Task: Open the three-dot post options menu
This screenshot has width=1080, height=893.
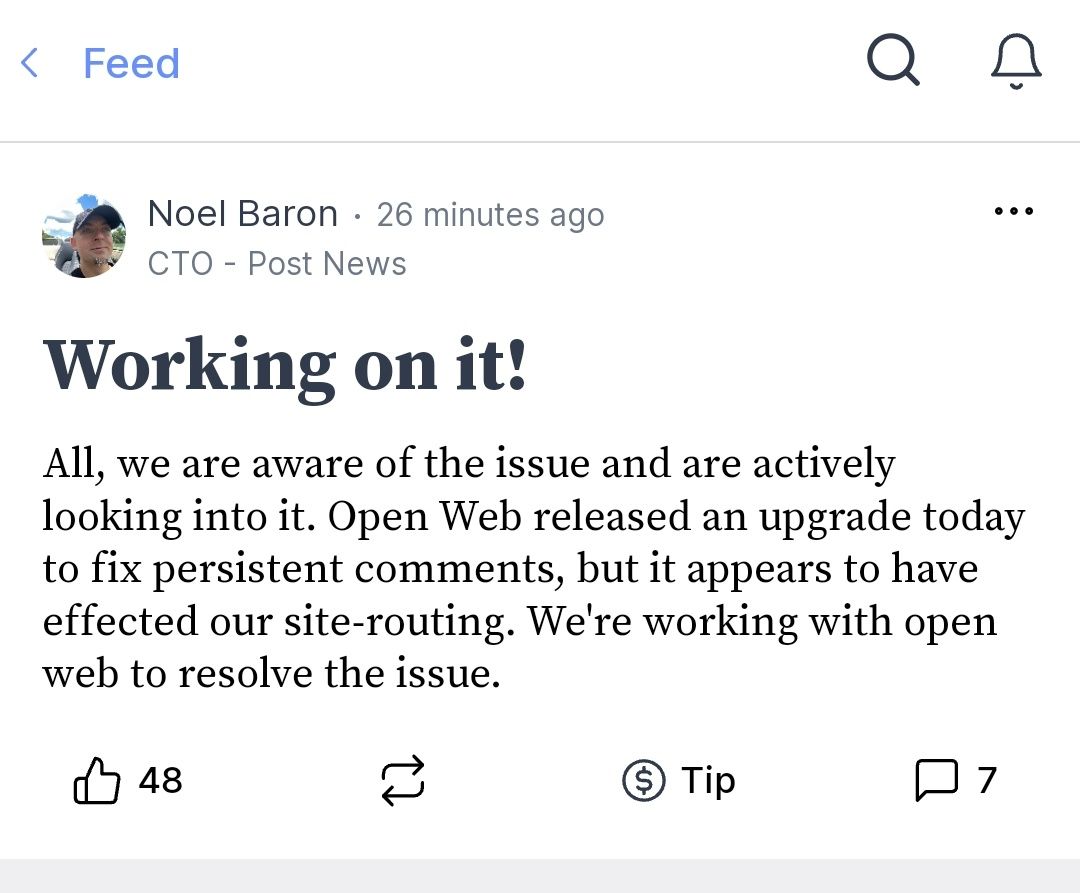Action: (x=1014, y=212)
